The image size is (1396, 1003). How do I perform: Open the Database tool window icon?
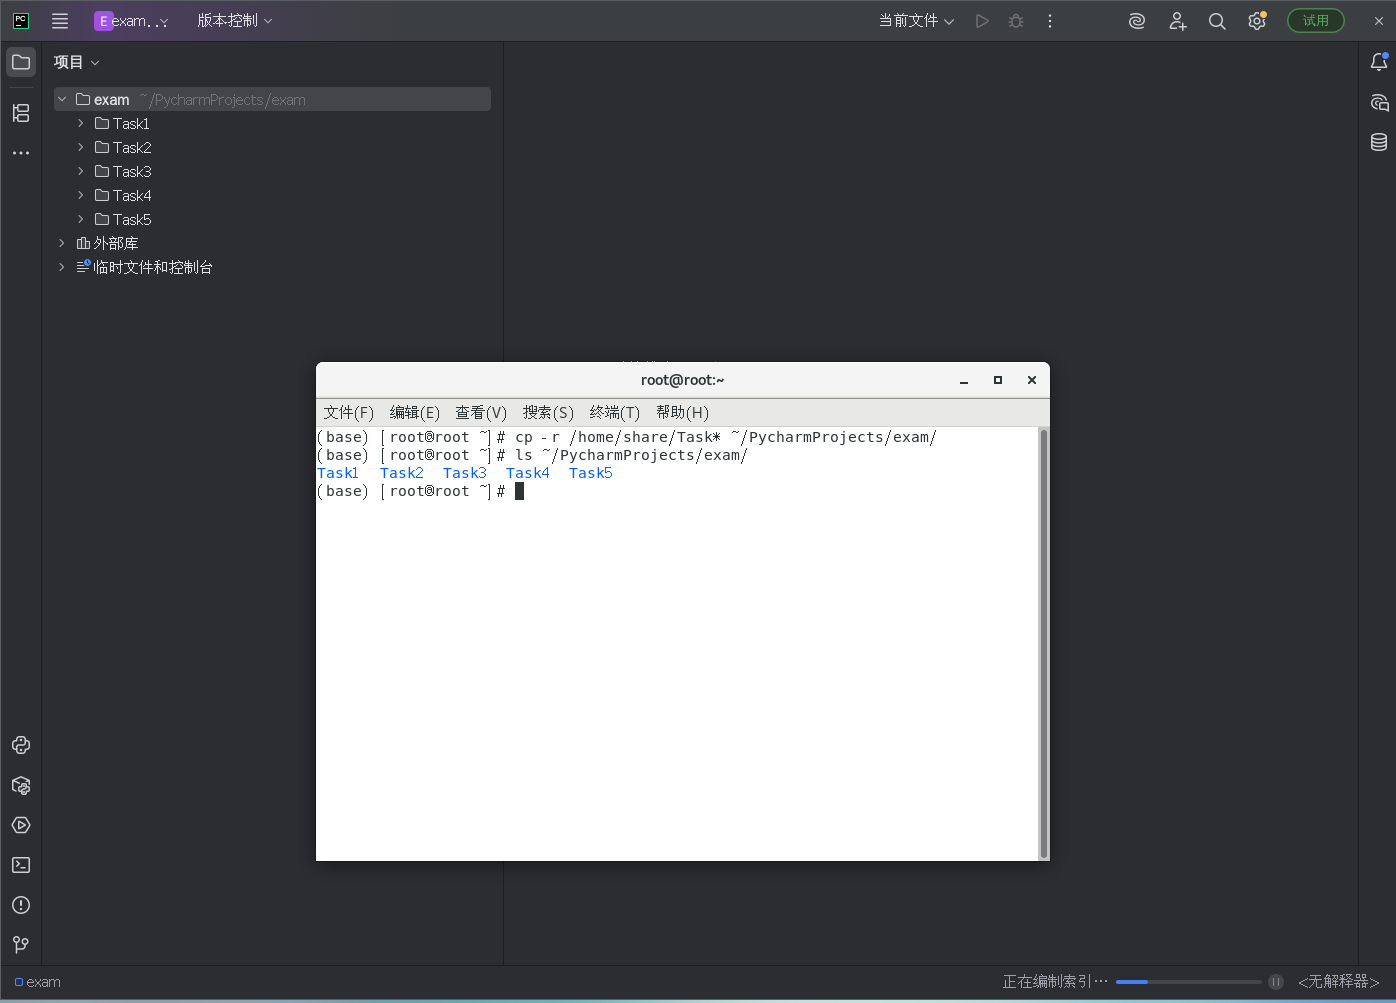click(x=1379, y=142)
